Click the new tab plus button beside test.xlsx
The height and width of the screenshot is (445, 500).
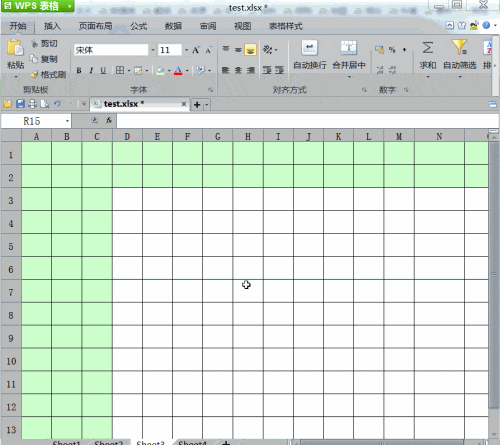(197, 105)
